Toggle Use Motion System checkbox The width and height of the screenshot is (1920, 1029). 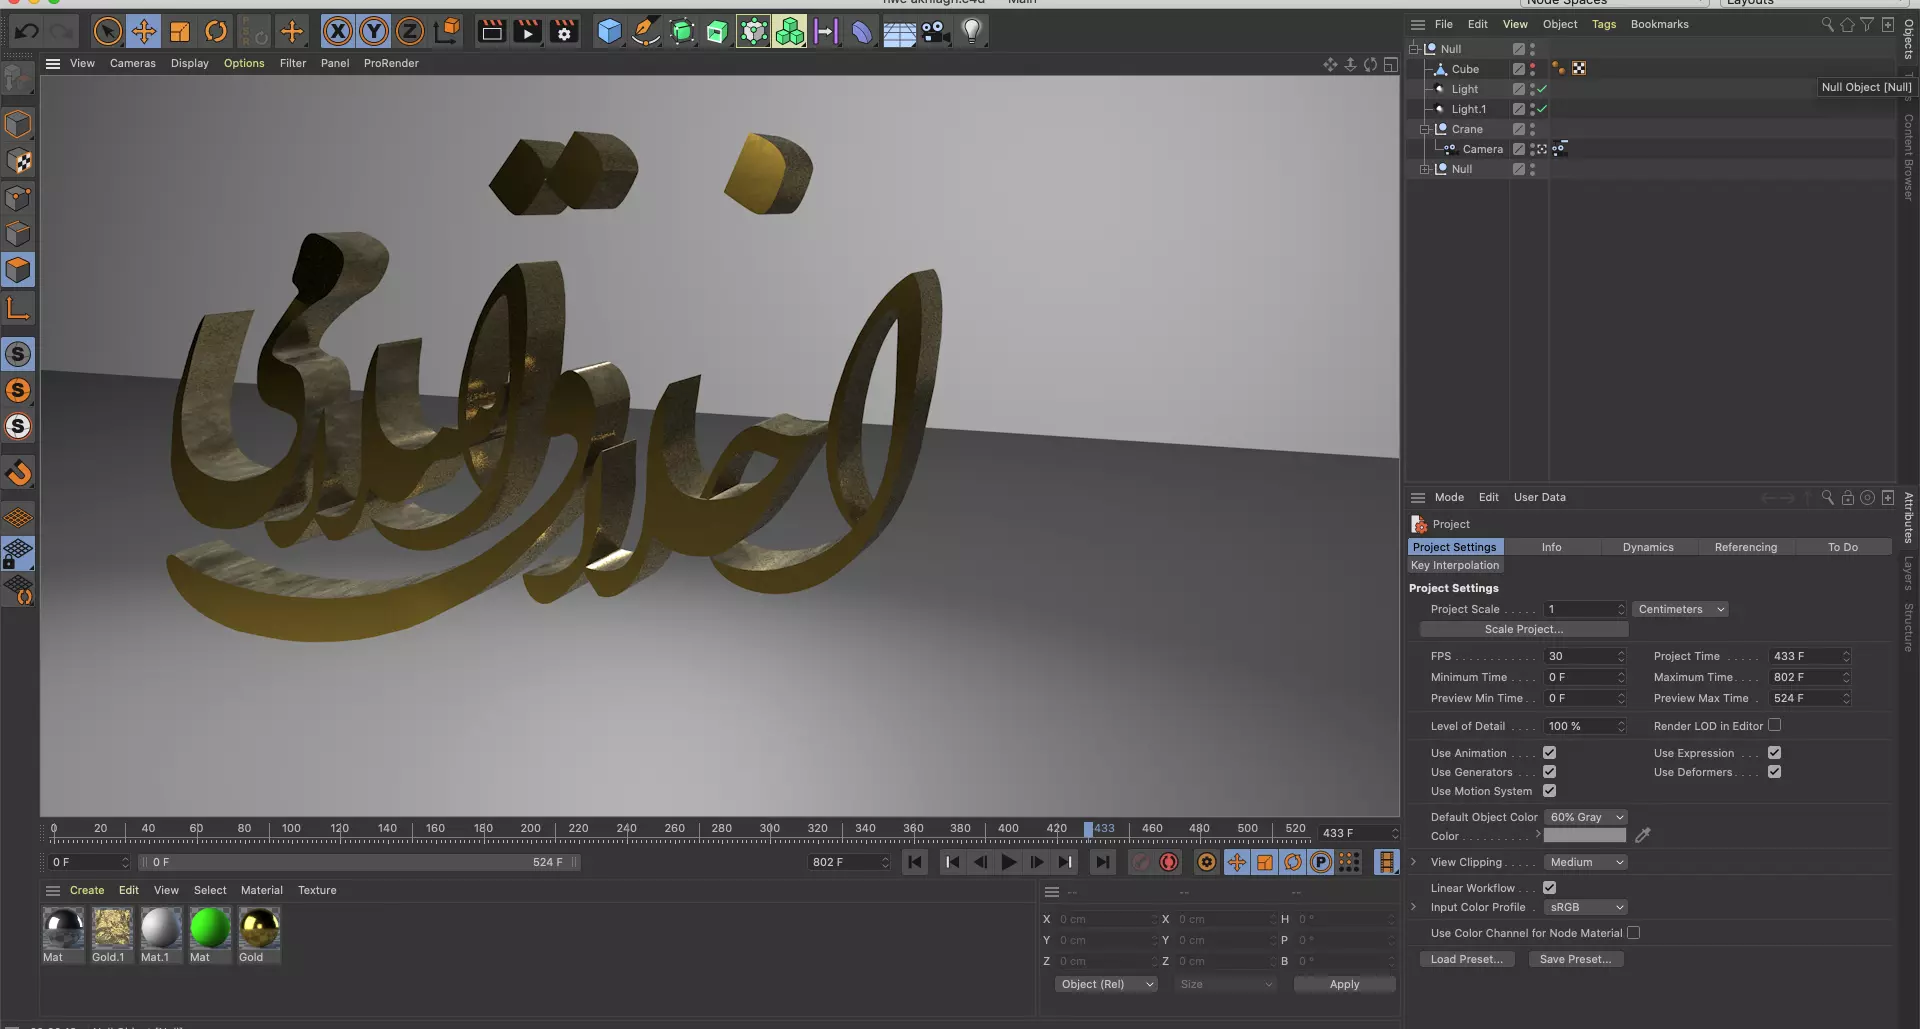1549,791
